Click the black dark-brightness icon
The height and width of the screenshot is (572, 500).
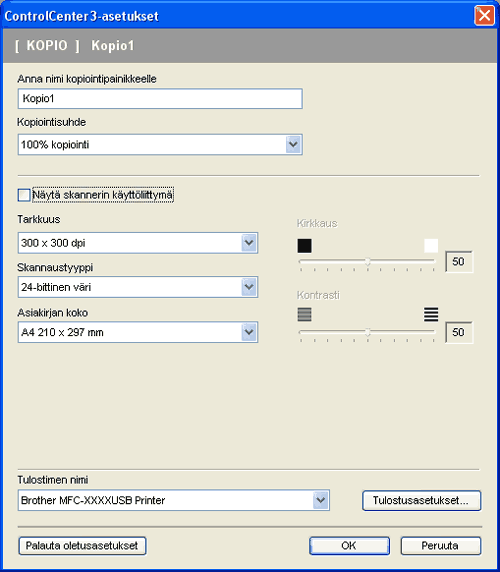click(304, 246)
